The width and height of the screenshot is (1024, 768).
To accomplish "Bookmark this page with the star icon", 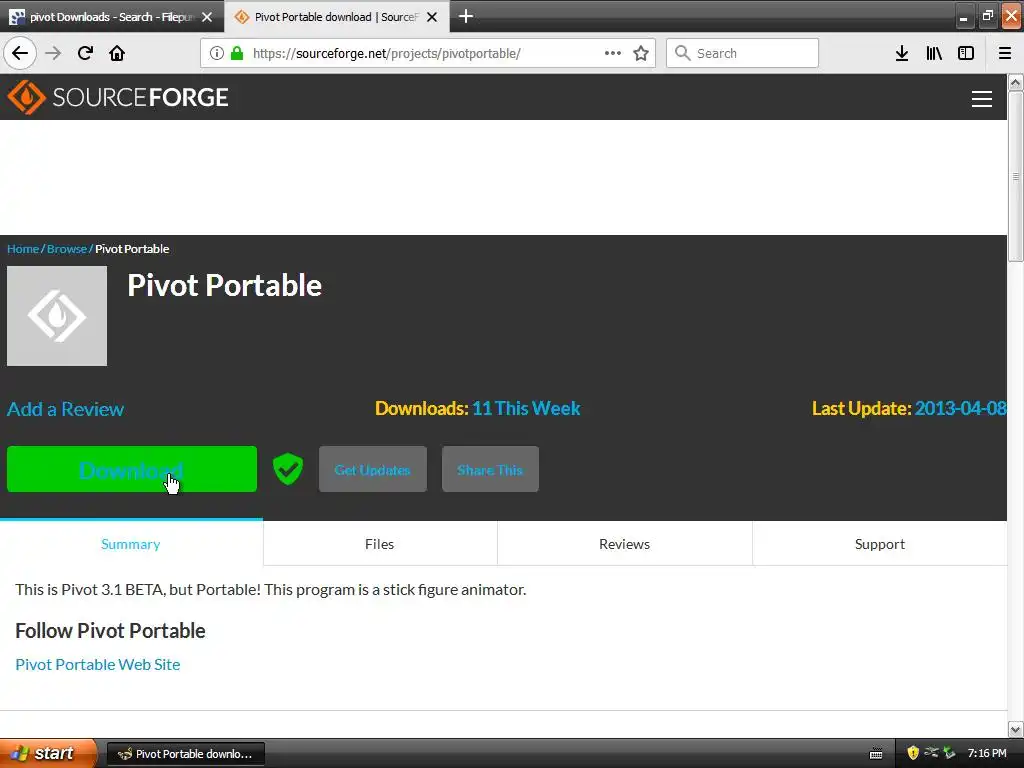I will tap(641, 53).
